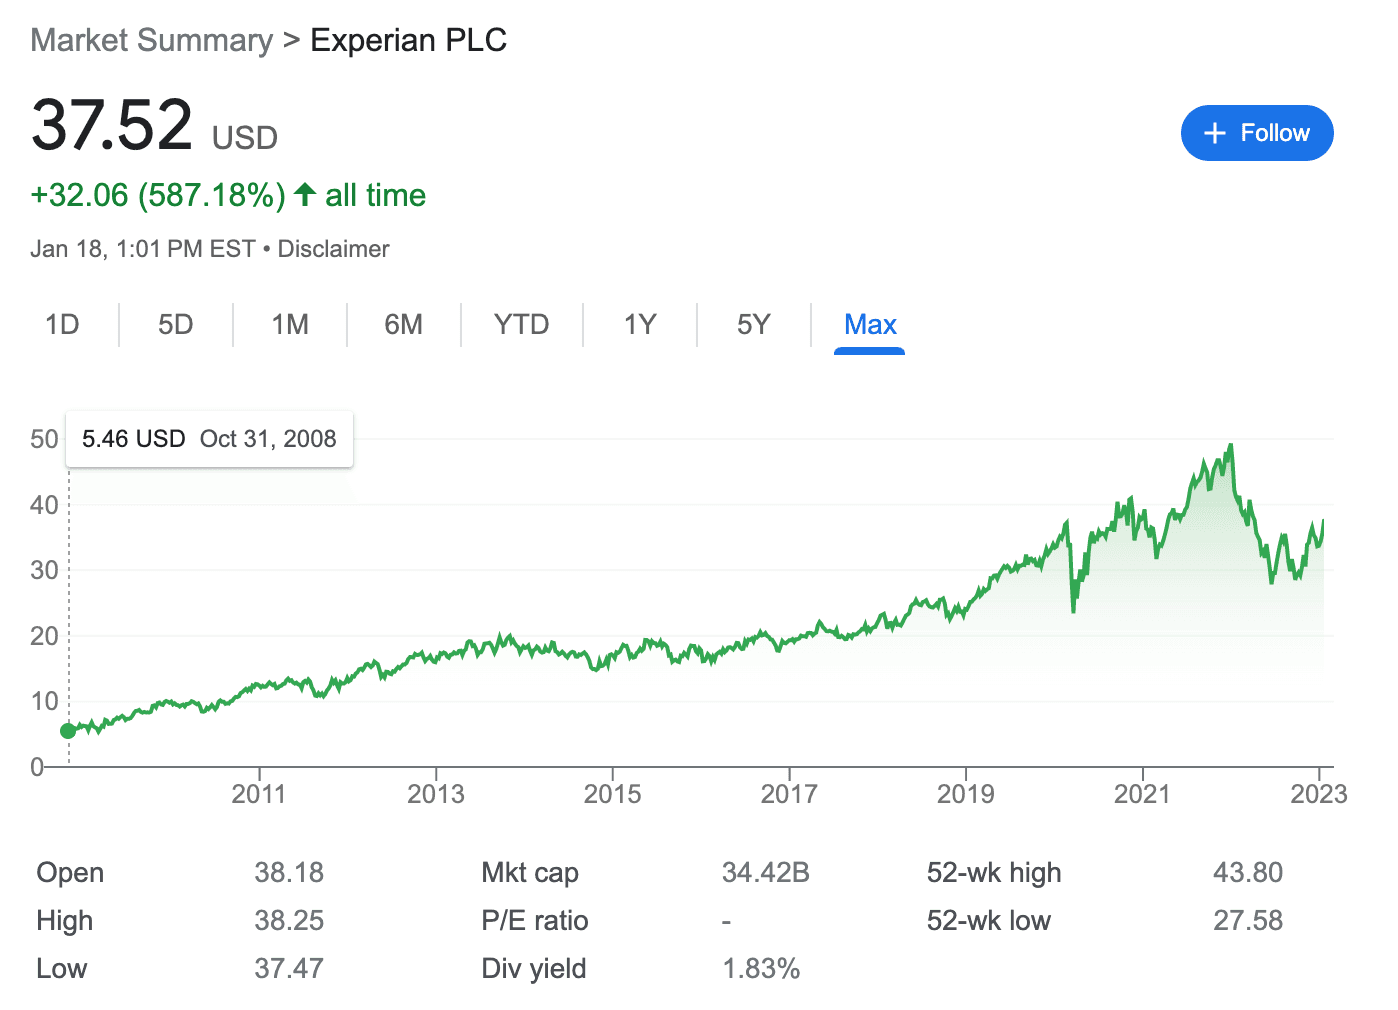This screenshot has width=1398, height=1010.
Task: Click the 2015 label on time axis
Action: [x=612, y=794]
